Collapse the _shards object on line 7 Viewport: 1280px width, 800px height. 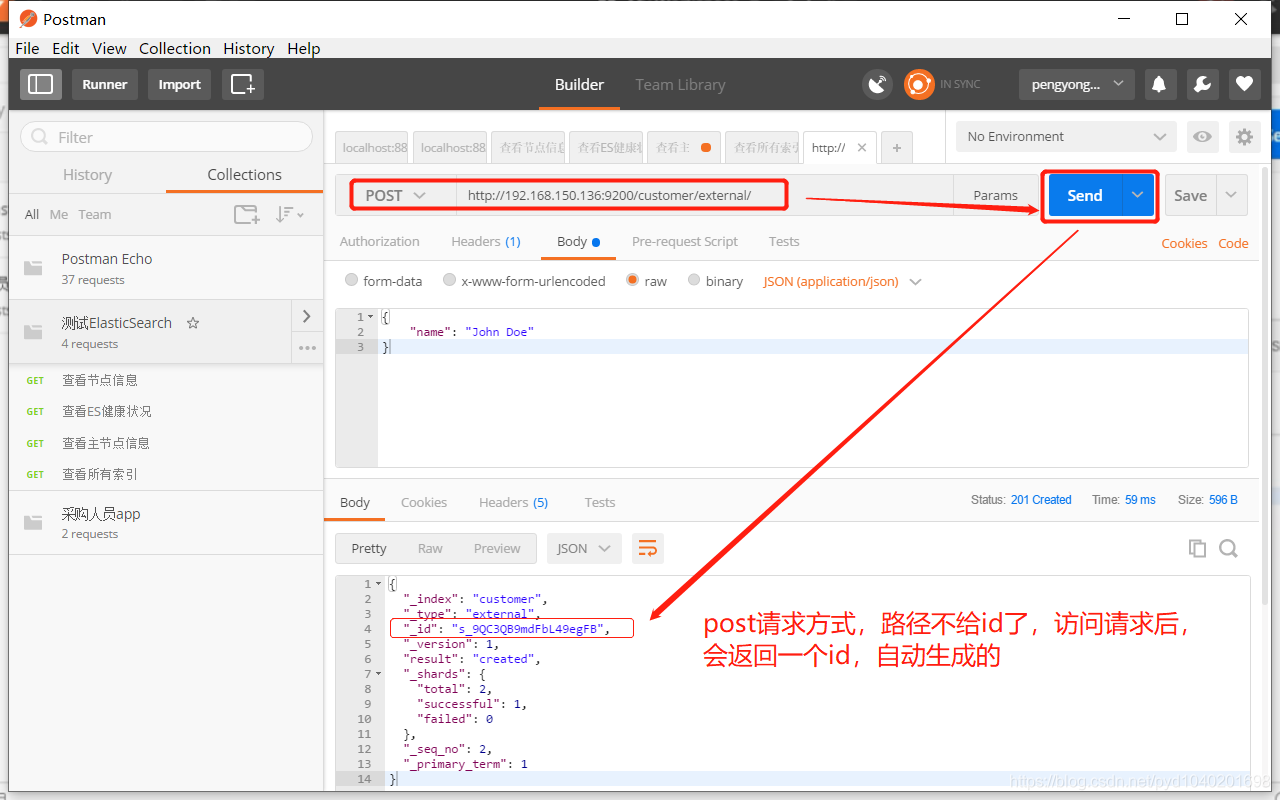click(378, 674)
